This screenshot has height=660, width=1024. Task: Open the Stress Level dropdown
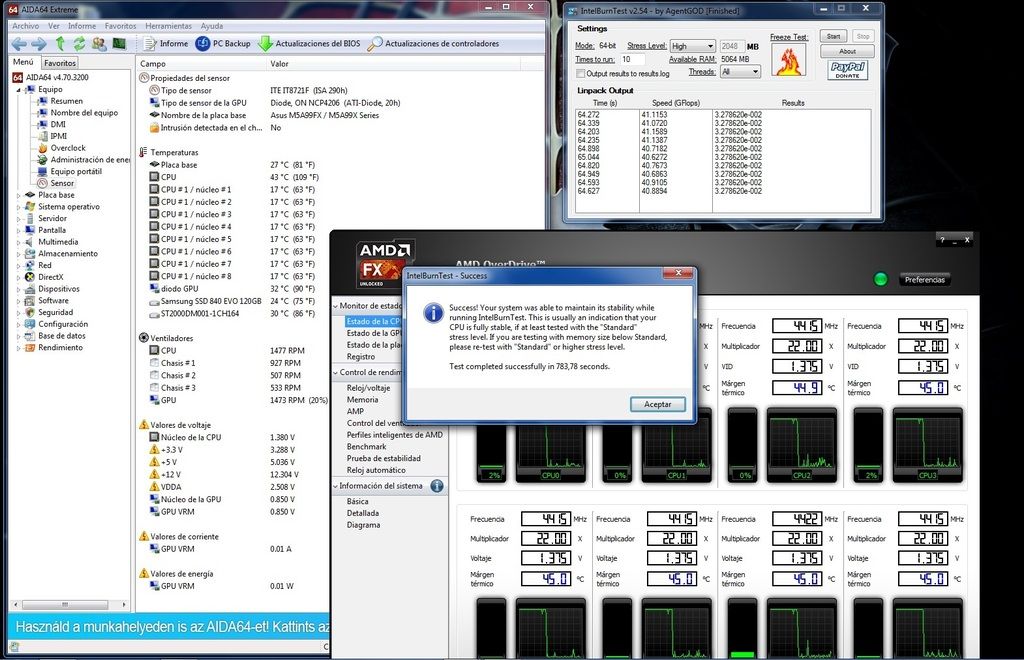692,46
